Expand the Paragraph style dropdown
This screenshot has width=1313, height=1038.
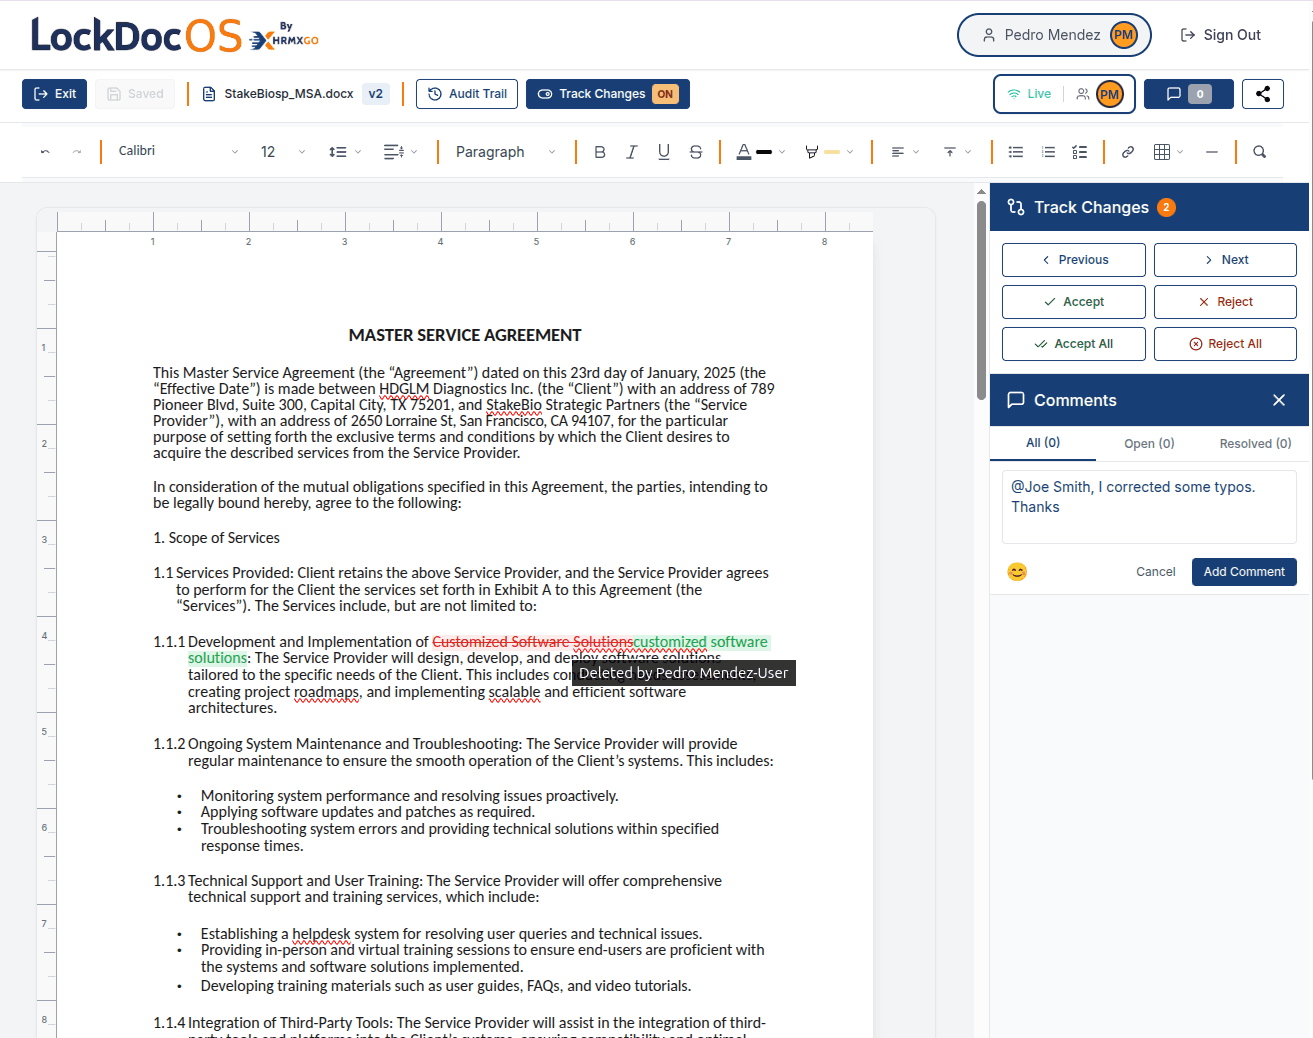click(x=505, y=152)
